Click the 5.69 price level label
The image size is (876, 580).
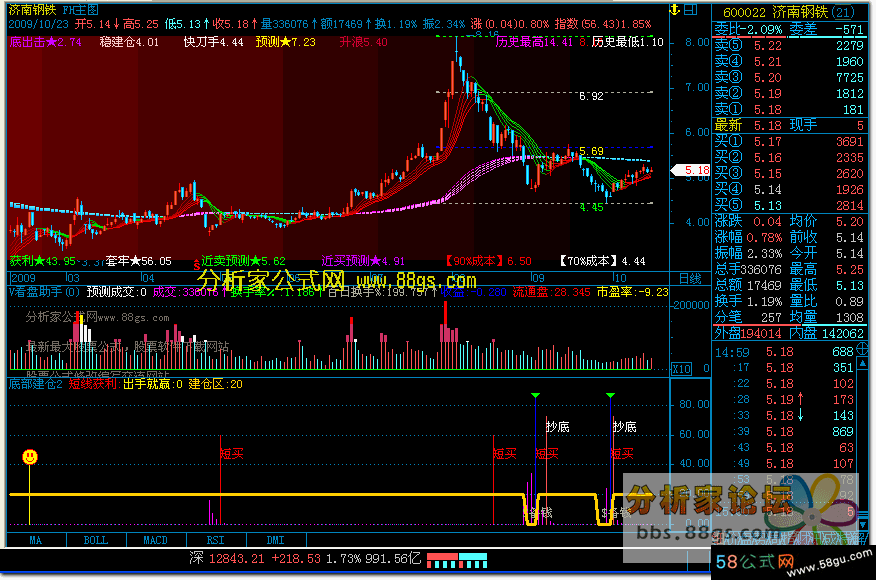click(x=592, y=151)
